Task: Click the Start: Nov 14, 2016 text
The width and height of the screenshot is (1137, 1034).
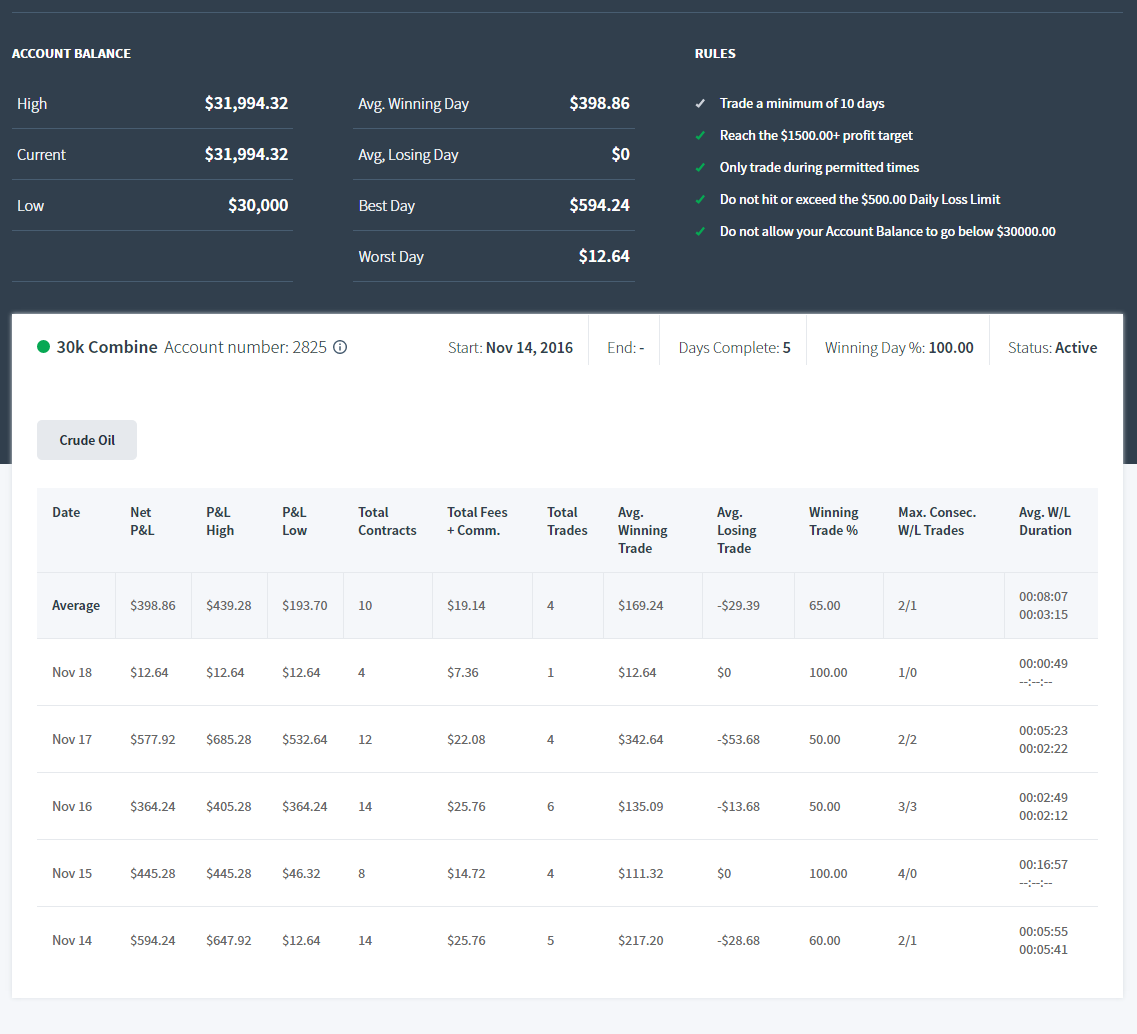Action: pos(510,348)
